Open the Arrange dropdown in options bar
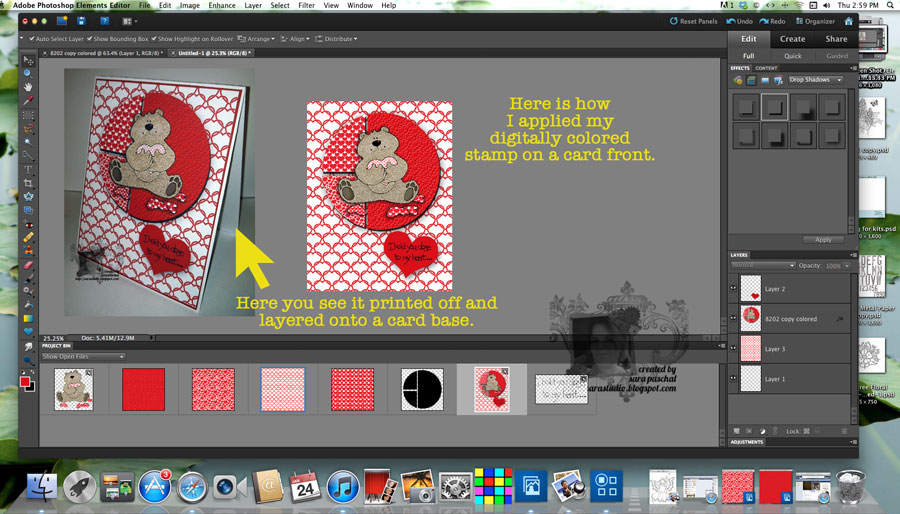 click(257, 39)
